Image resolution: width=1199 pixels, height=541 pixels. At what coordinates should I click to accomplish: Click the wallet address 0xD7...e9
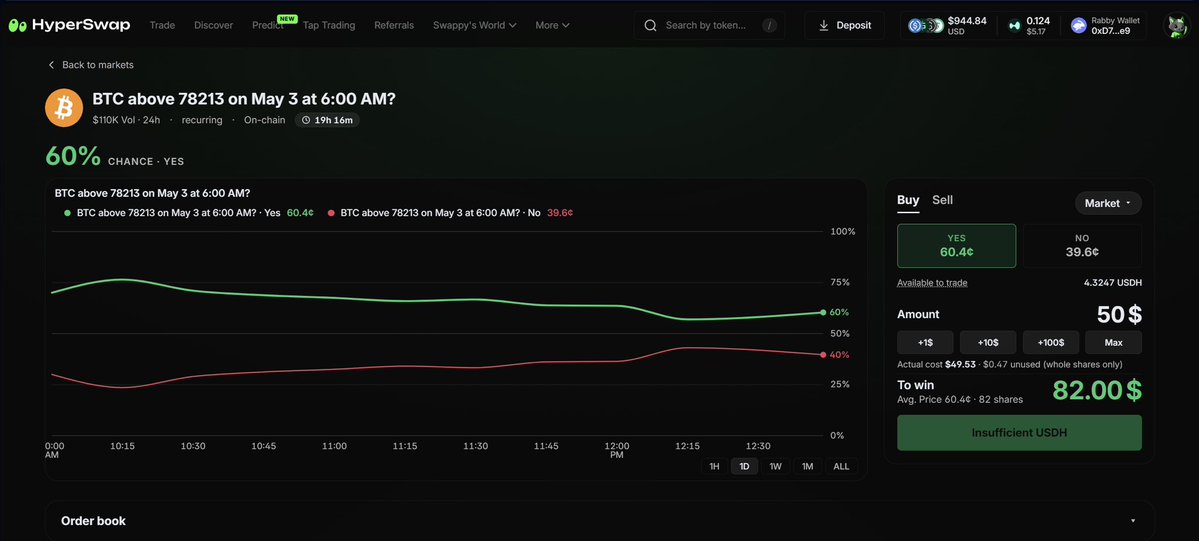pos(1110,31)
